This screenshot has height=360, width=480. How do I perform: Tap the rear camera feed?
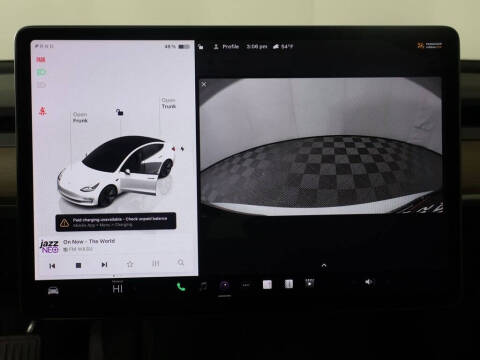[x=321, y=146]
